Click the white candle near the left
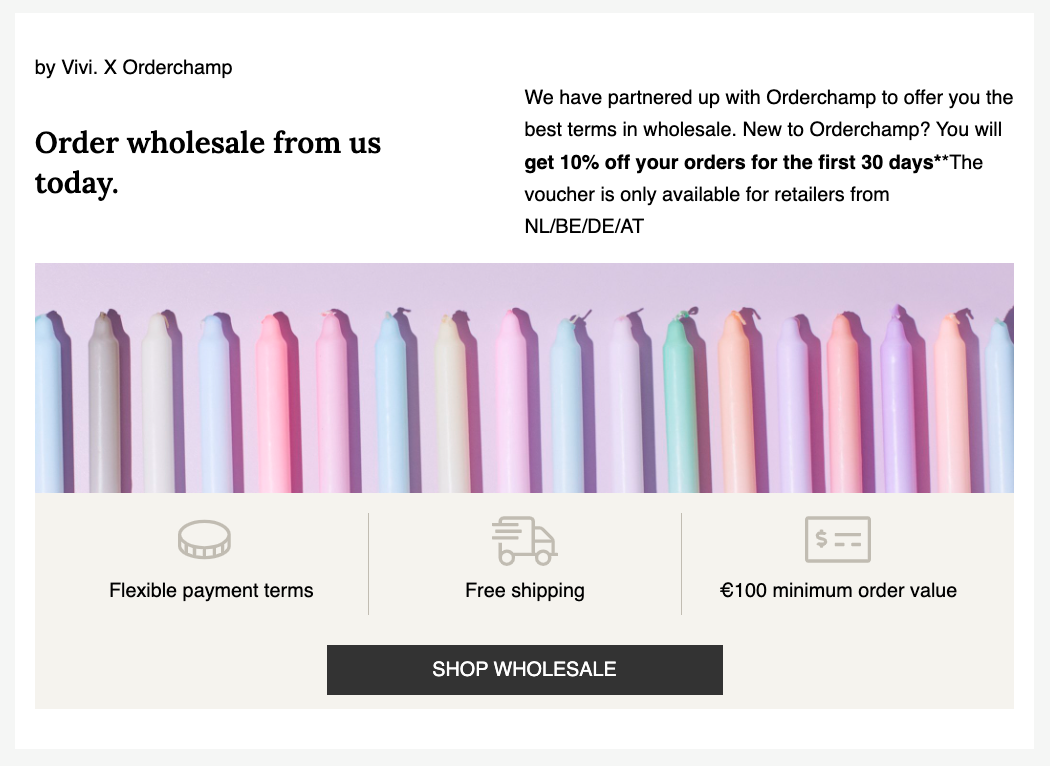 pos(158,402)
